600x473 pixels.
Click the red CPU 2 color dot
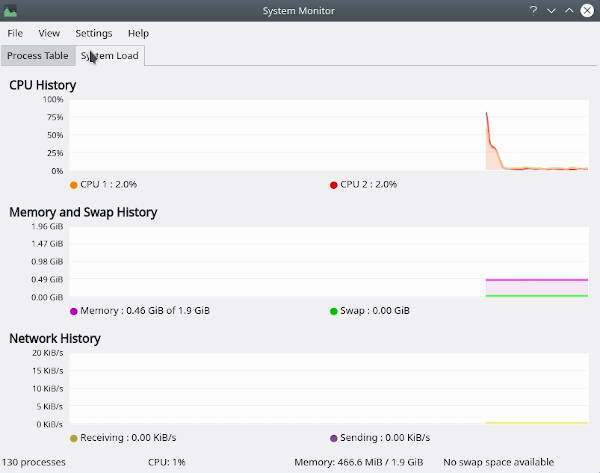[334, 185]
